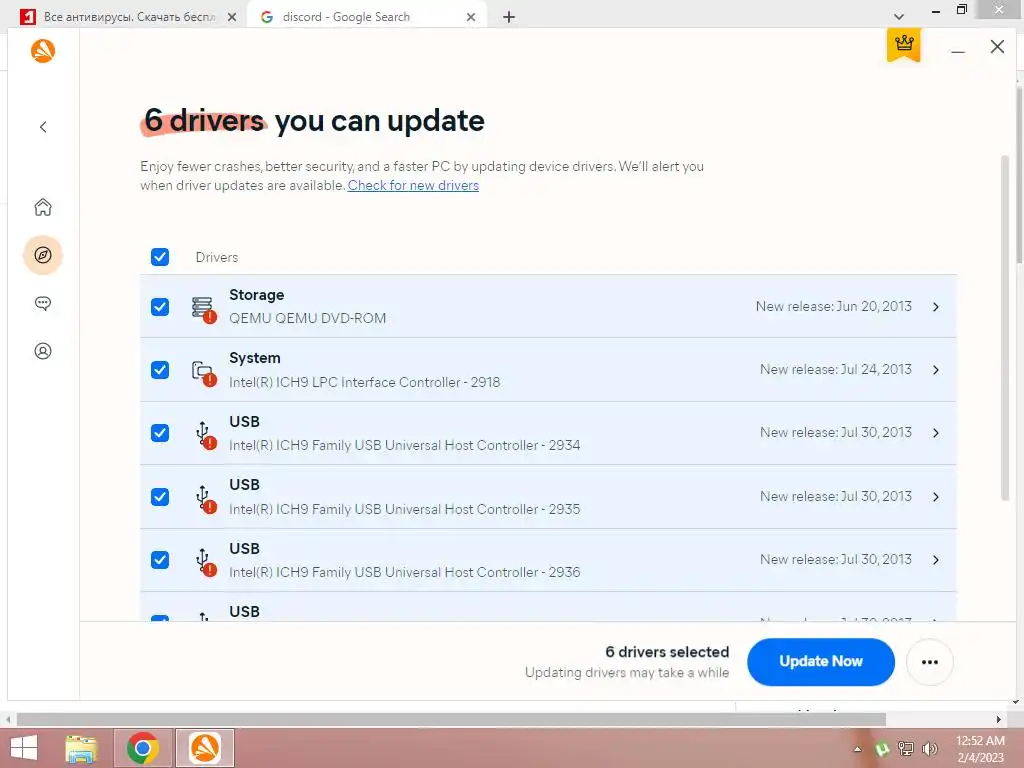Click USB icon for controller 2936
The height and width of the screenshot is (768, 1024).
tap(204, 562)
